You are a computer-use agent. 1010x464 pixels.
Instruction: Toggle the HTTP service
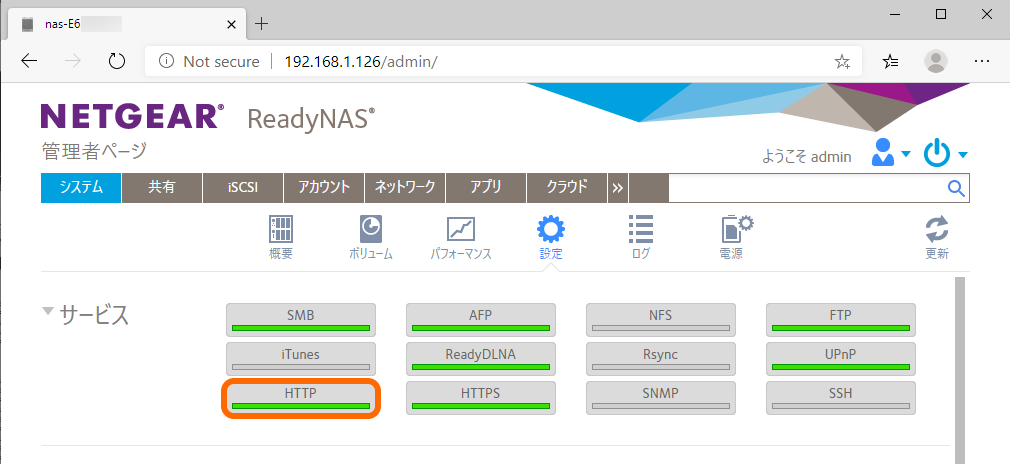(x=301, y=398)
